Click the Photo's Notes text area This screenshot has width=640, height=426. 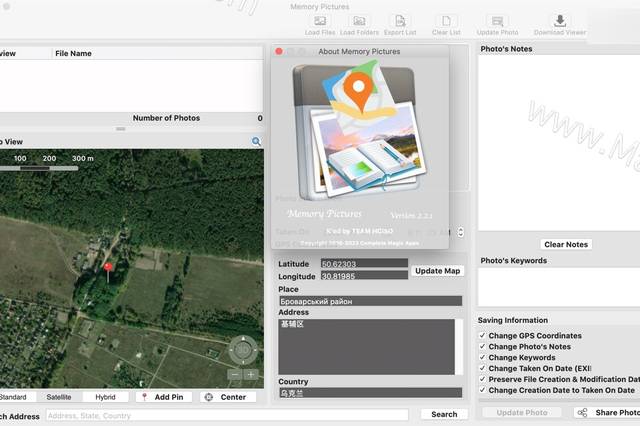coord(559,143)
